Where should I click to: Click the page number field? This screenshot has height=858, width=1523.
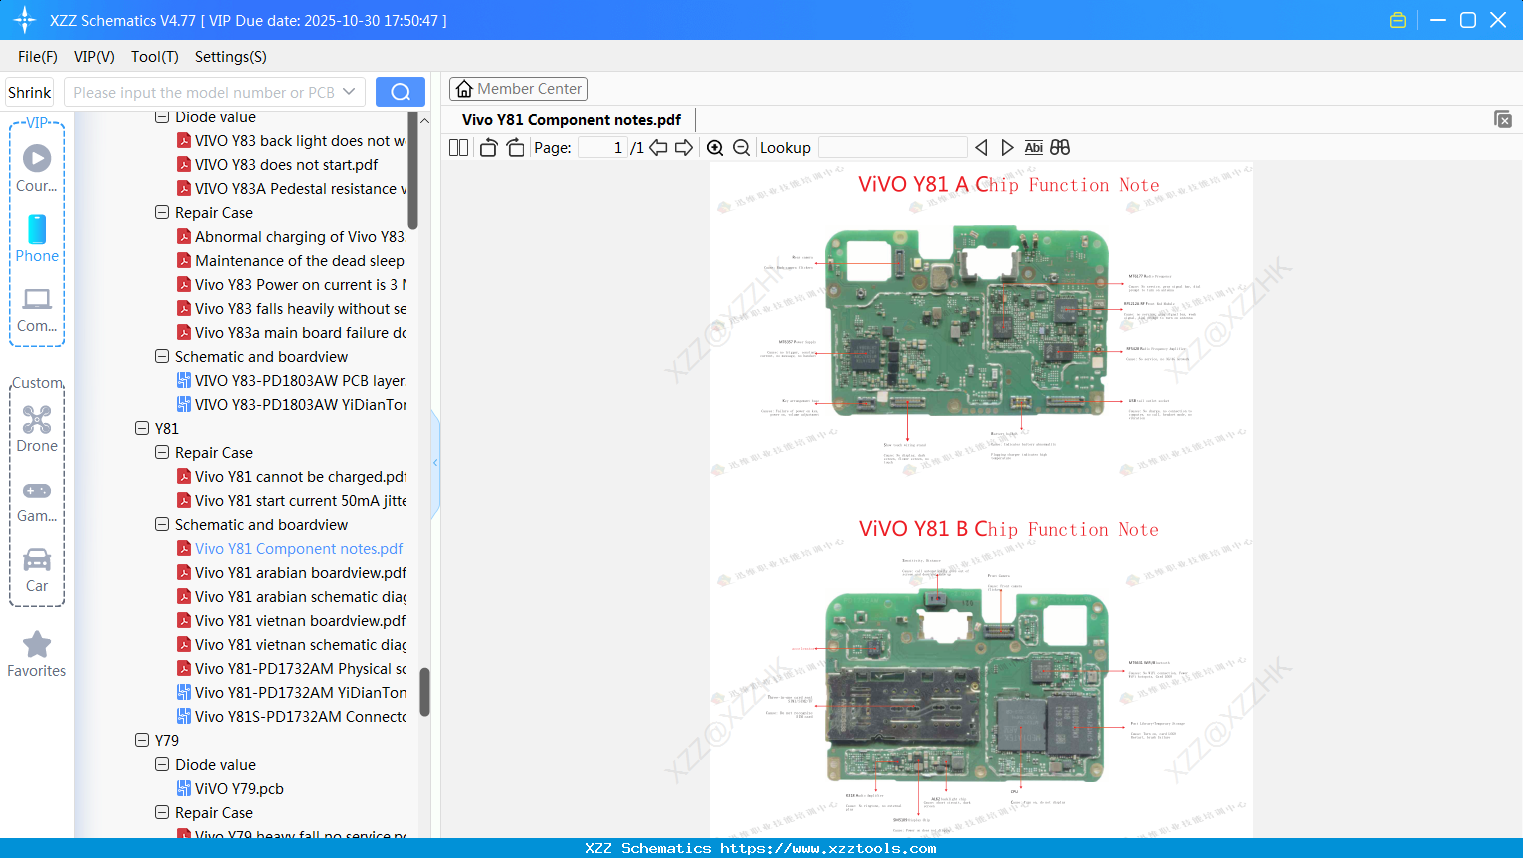click(603, 148)
